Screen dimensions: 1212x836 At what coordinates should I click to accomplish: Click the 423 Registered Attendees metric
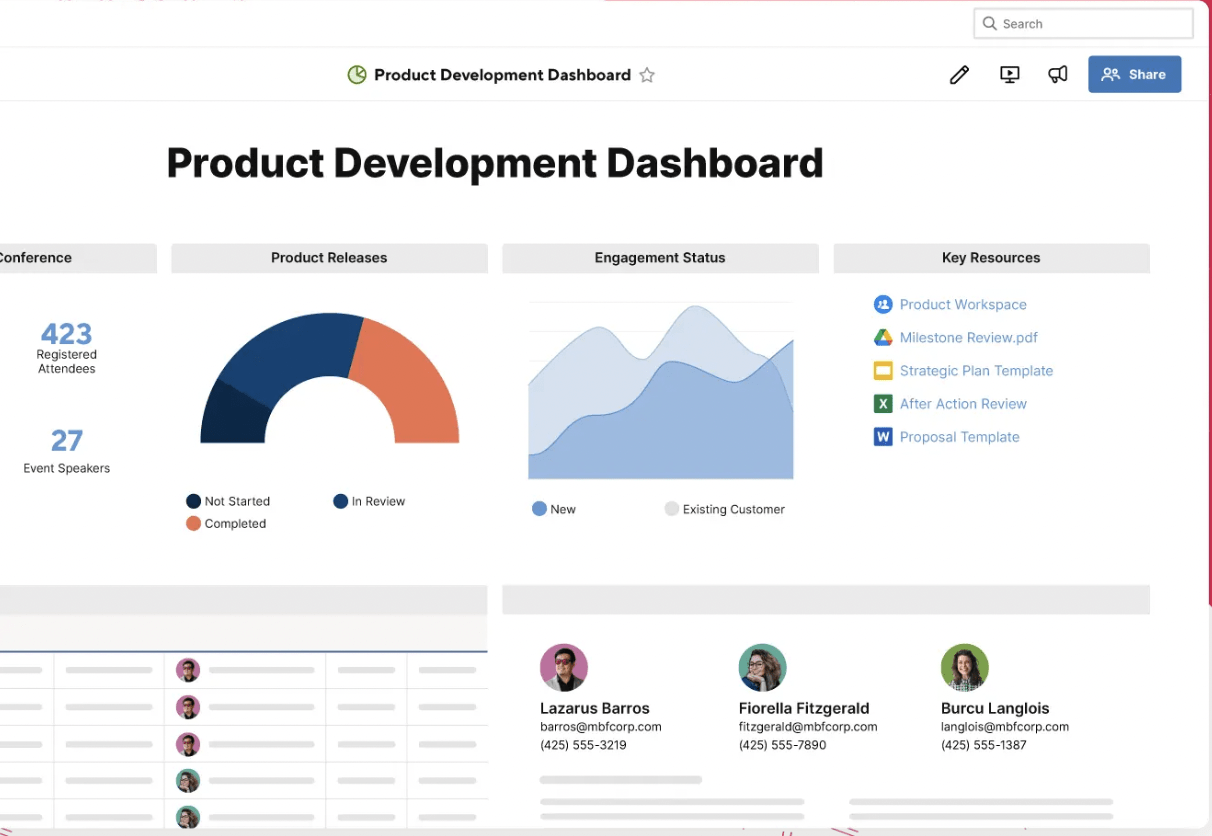[x=67, y=347]
